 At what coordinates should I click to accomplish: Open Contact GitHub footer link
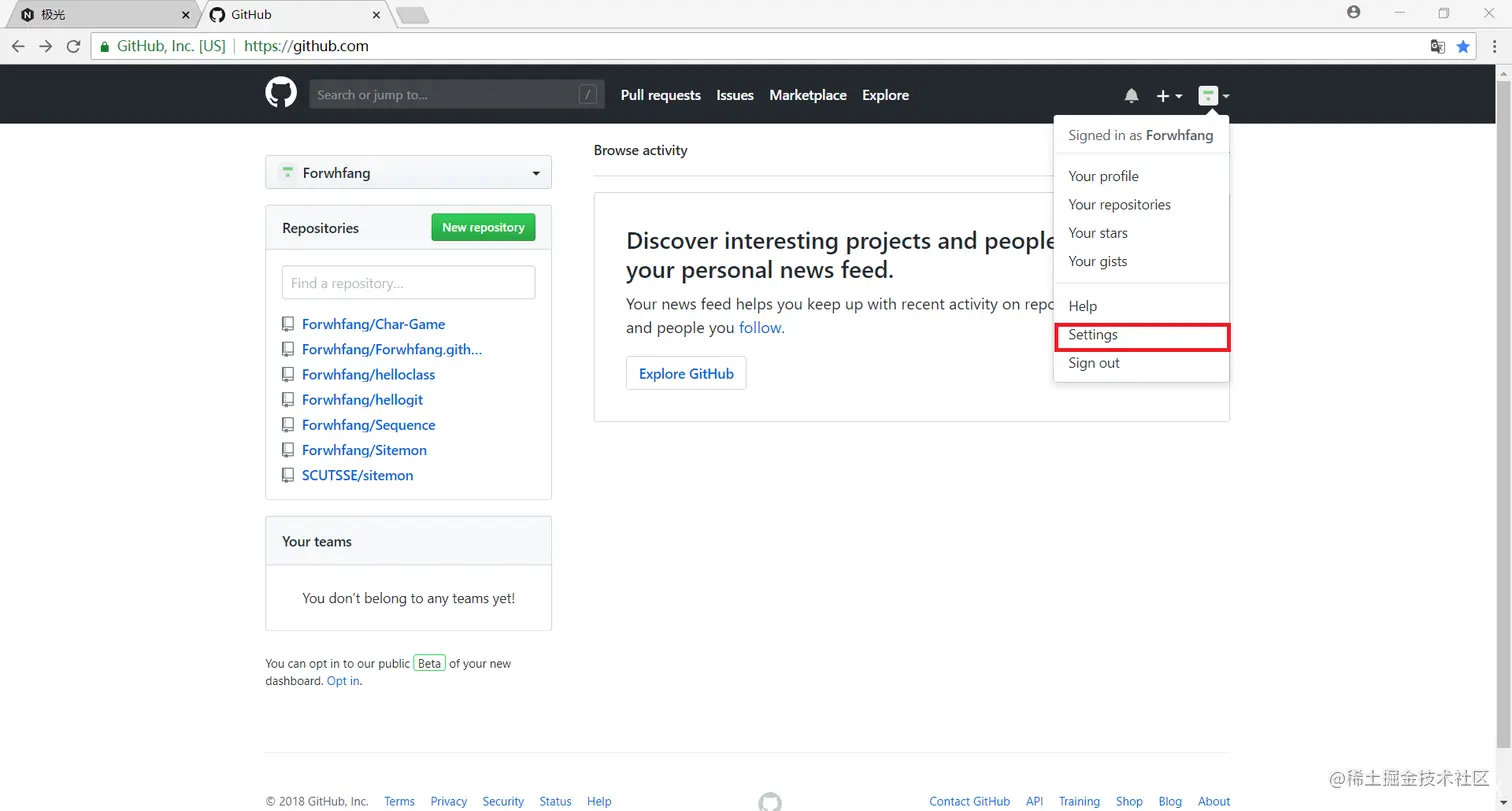point(969,801)
